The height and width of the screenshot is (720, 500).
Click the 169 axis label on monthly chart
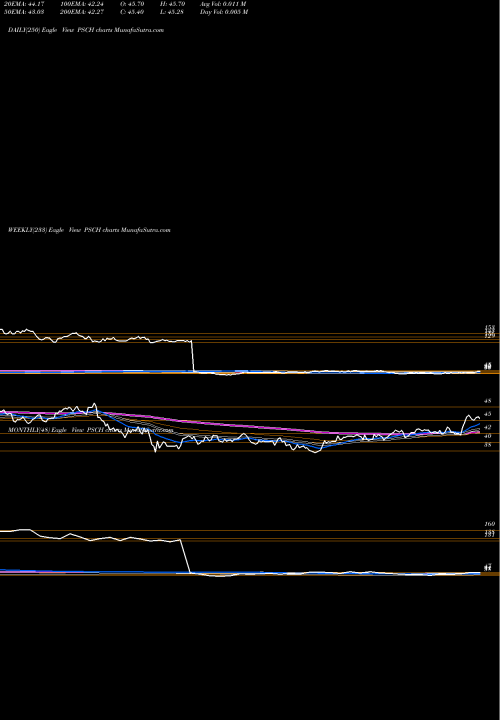tap(489, 524)
